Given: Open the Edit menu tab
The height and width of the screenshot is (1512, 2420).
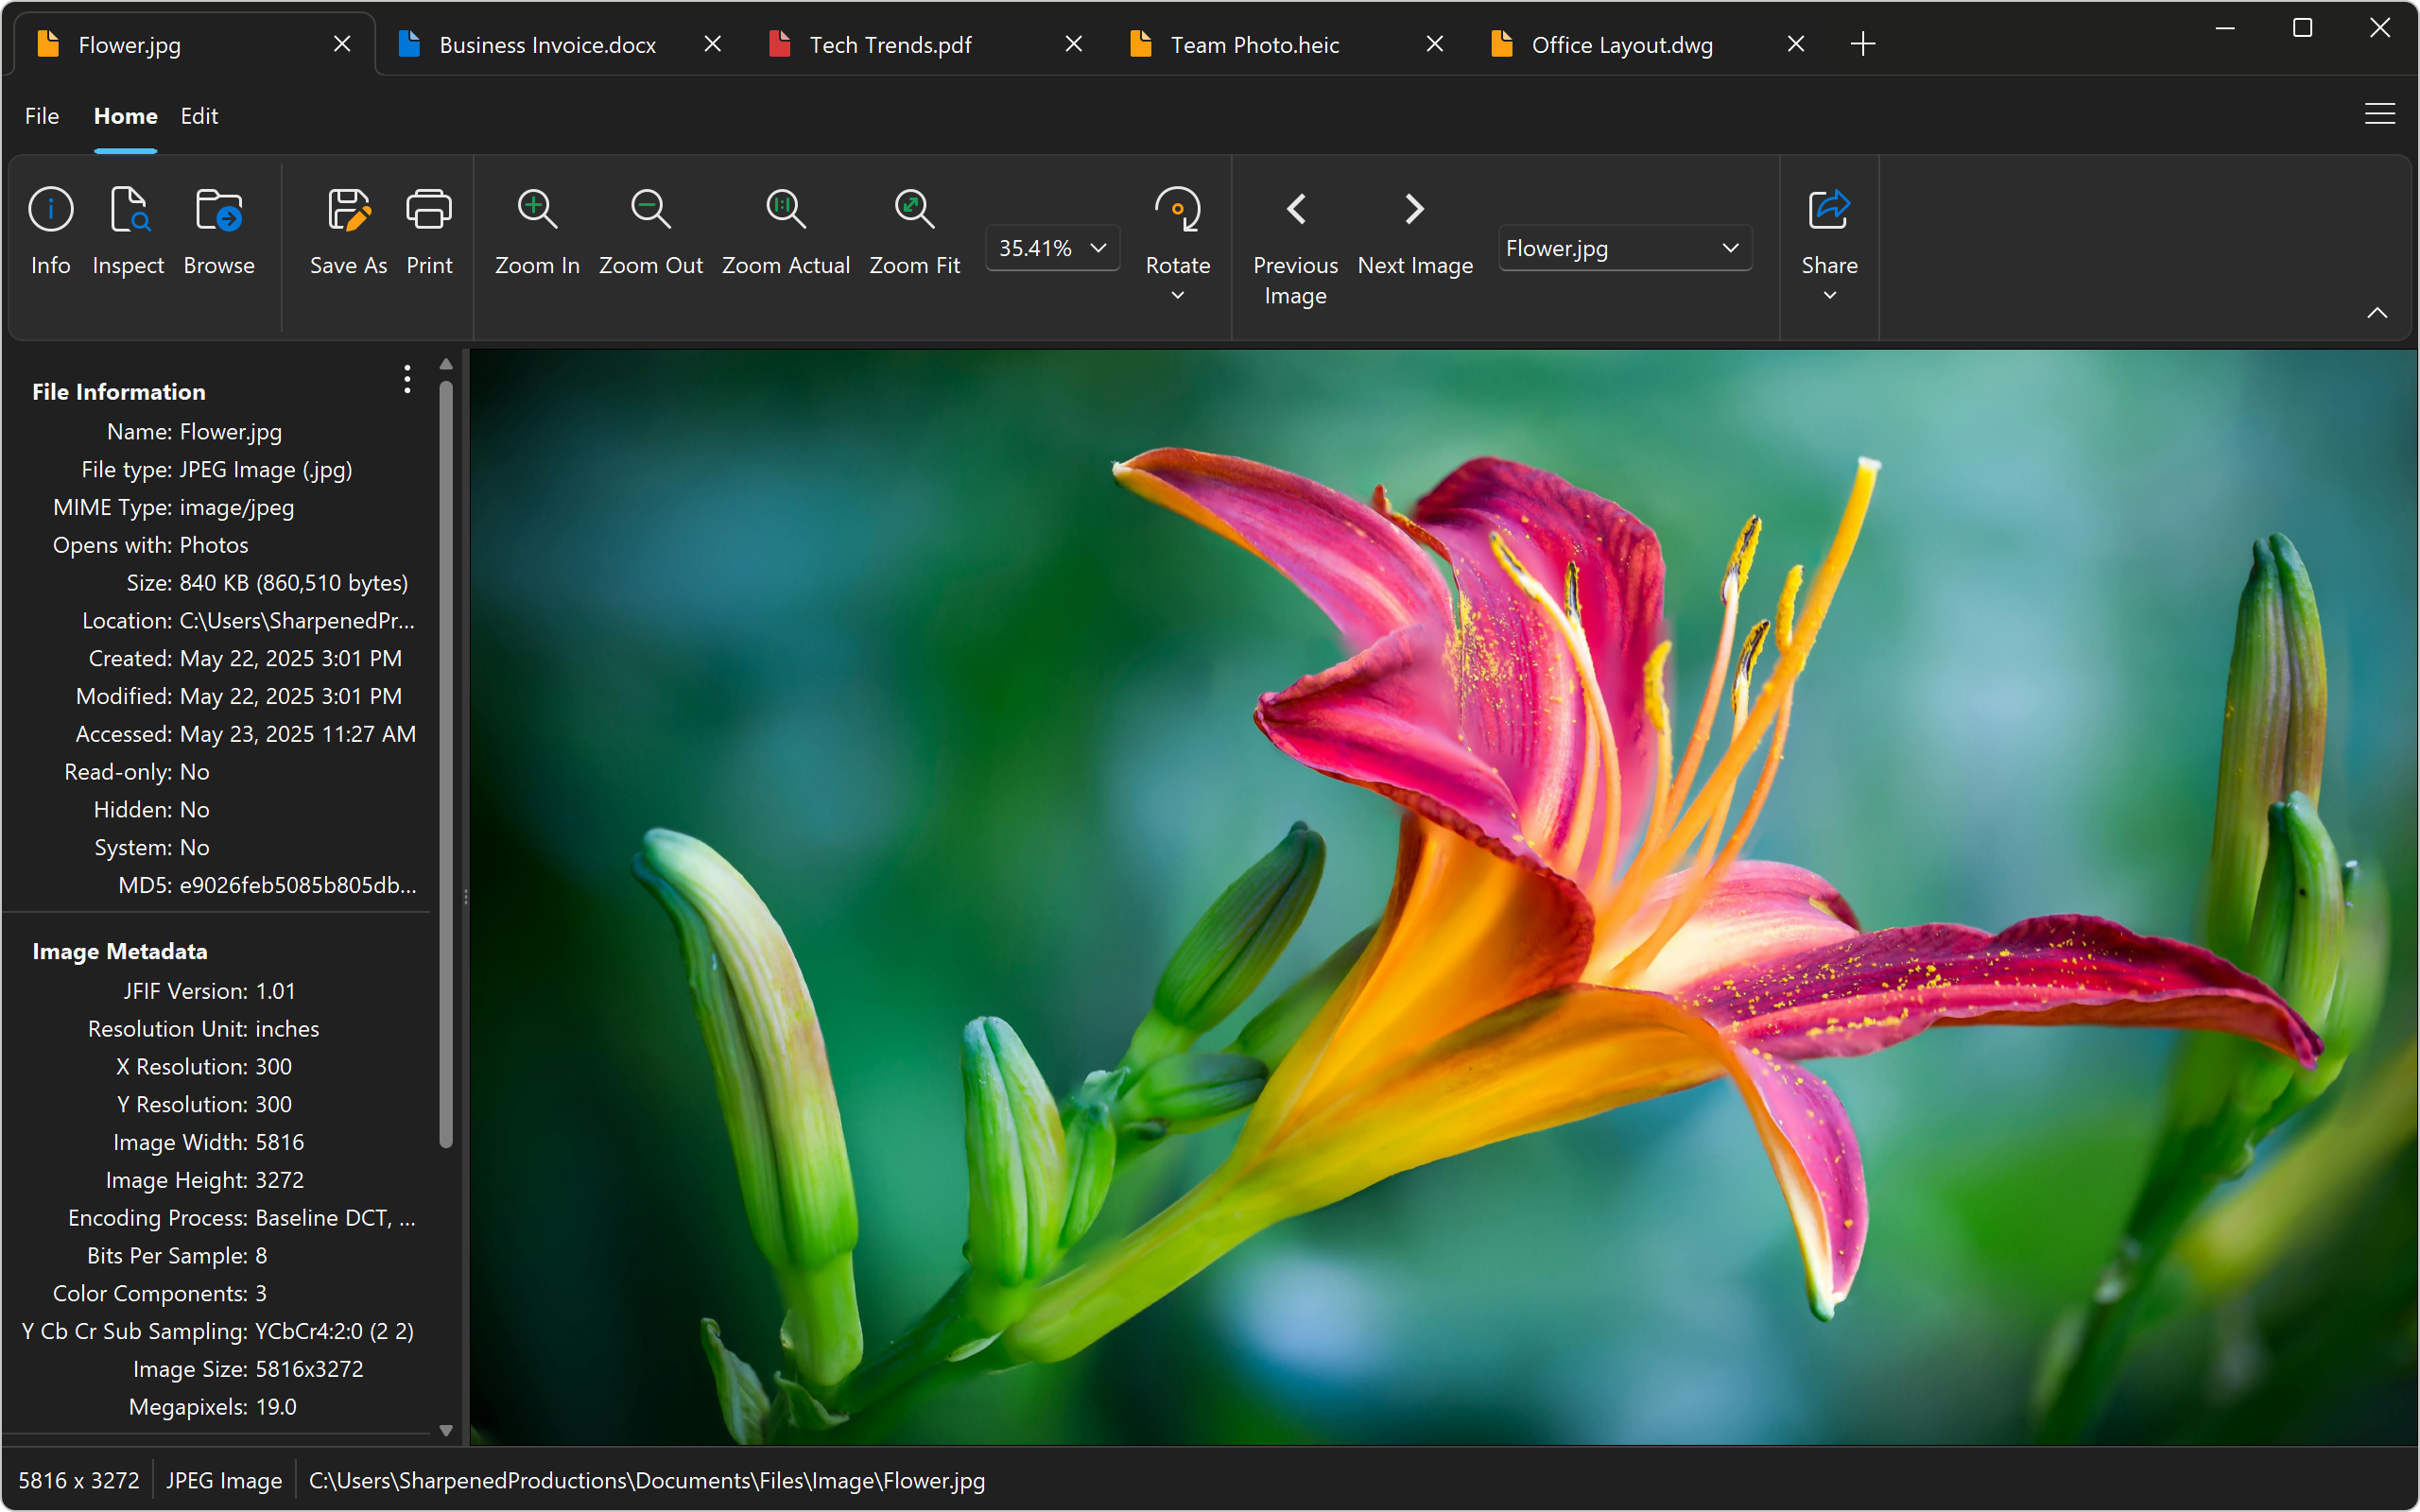Looking at the screenshot, I should click(x=199, y=116).
